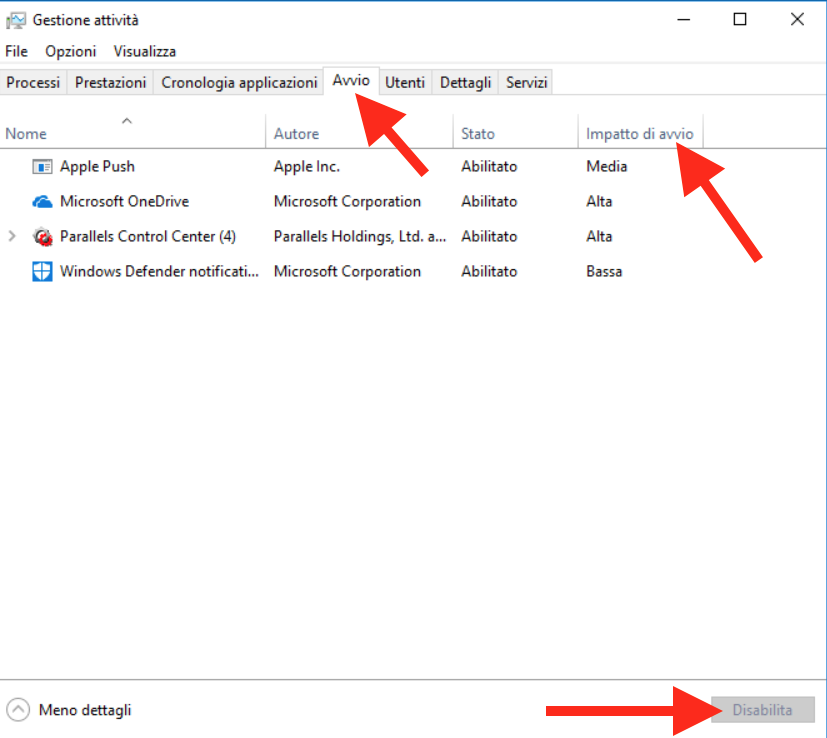Screen dimensions: 827x738
Task: Click the Parallels Control Center icon
Action: pos(42,237)
